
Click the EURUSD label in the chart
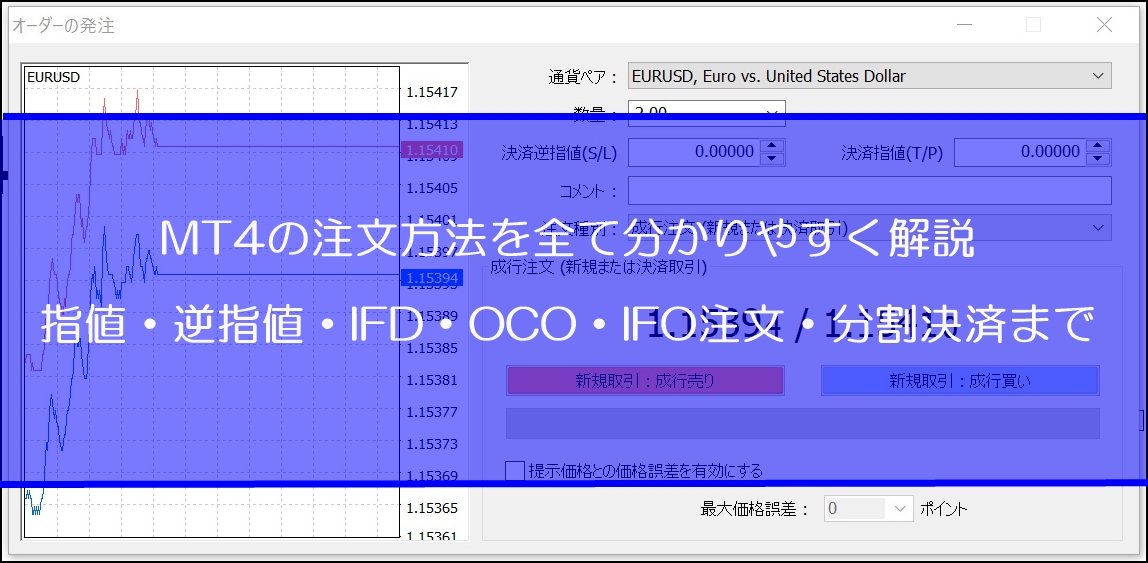click(53, 77)
